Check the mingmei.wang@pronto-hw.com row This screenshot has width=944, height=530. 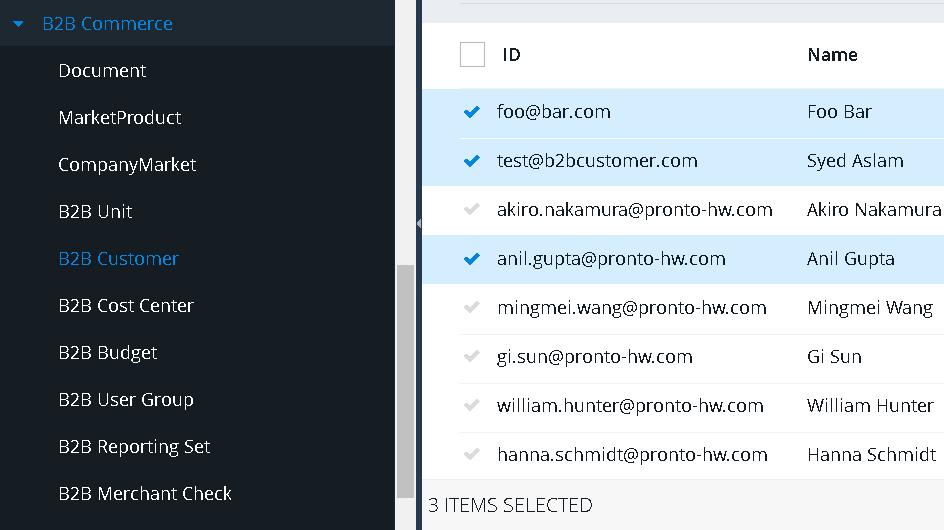point(472,308)
